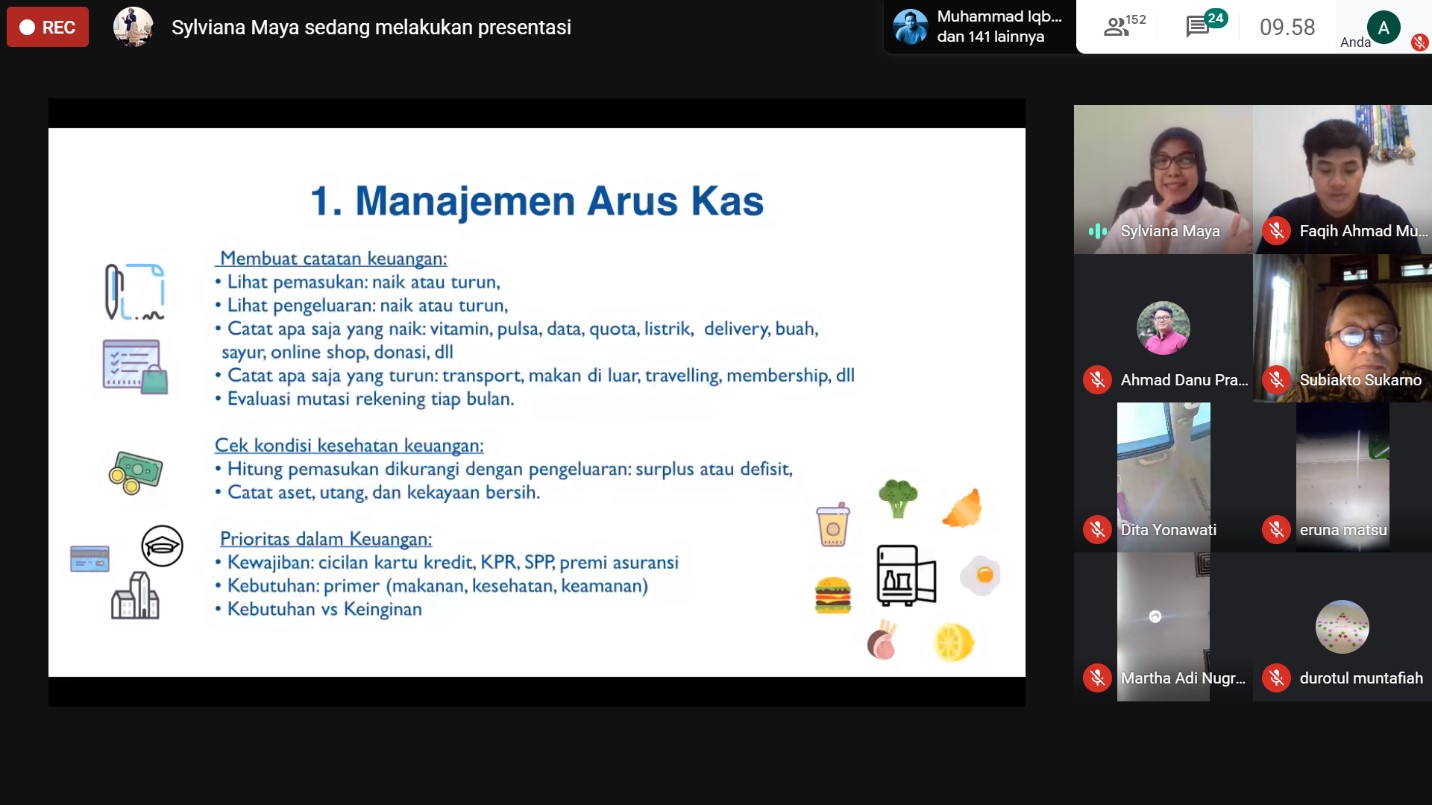Click Muhammad Iqb... speaker avatar in top bar
Image resolution: width=1432 pixels, height=805 pixels.
(x=910, y=27)
